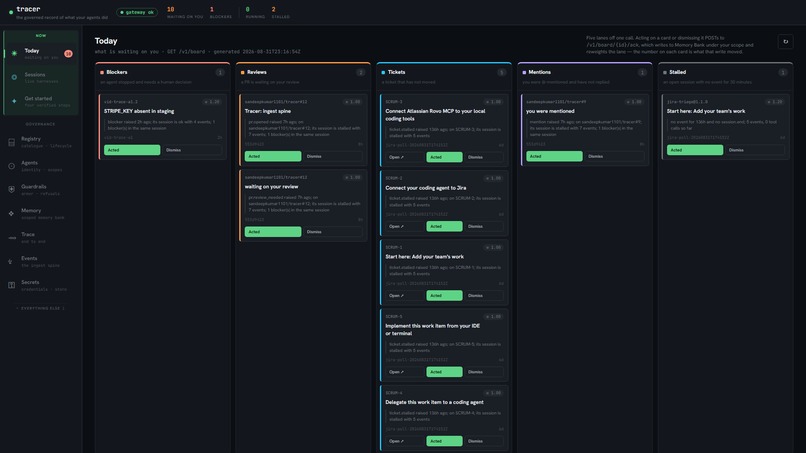Click the Guardrails shield icon
Image resolution: width=806 pixels, height=453 pixels.
pyautogui.click(x=11, y=190)
